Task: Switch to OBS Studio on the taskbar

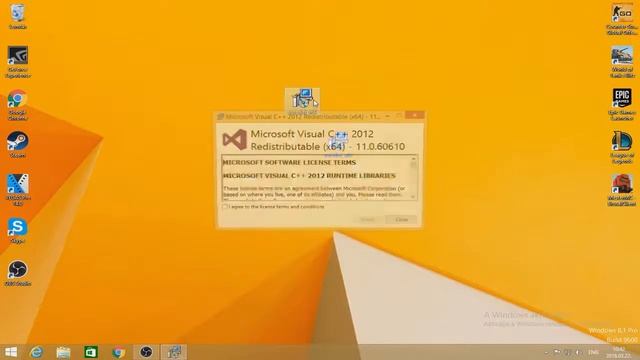Action: coord(146,352)
